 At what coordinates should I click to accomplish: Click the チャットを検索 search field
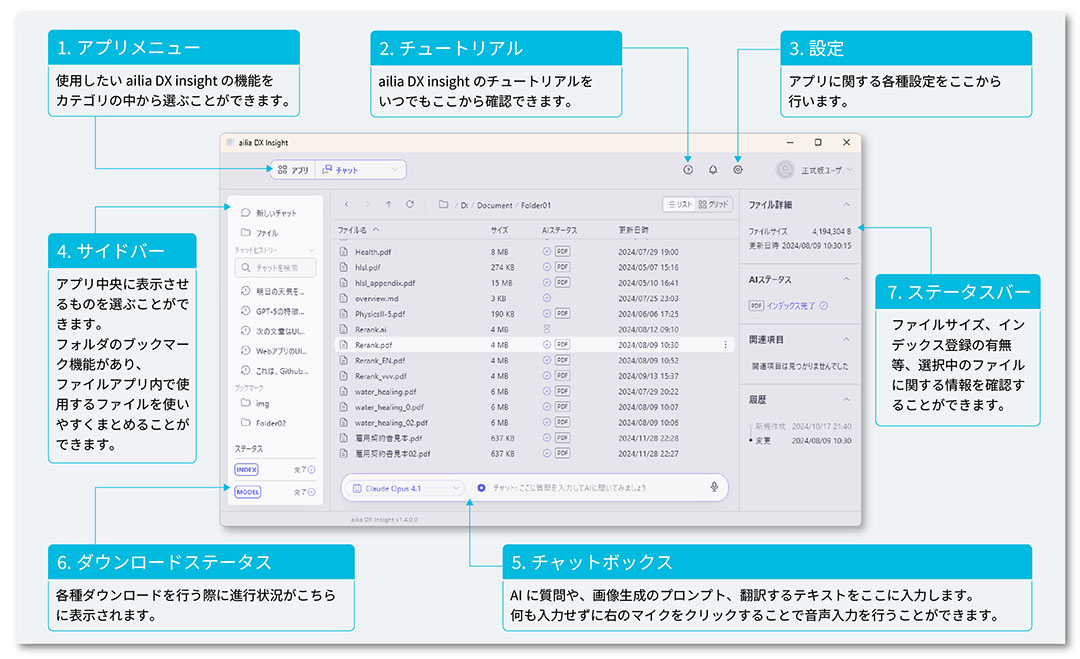click(275, 268)
